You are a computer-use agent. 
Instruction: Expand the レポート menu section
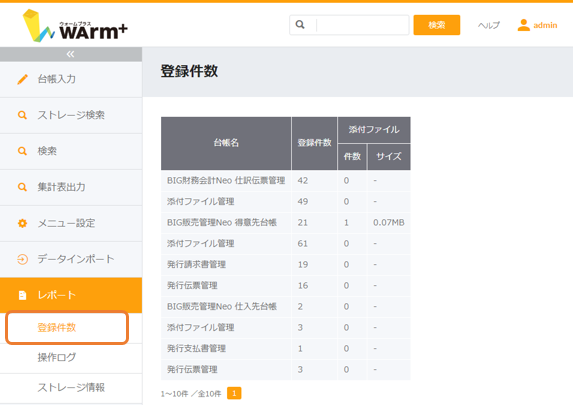click(71, 295)
